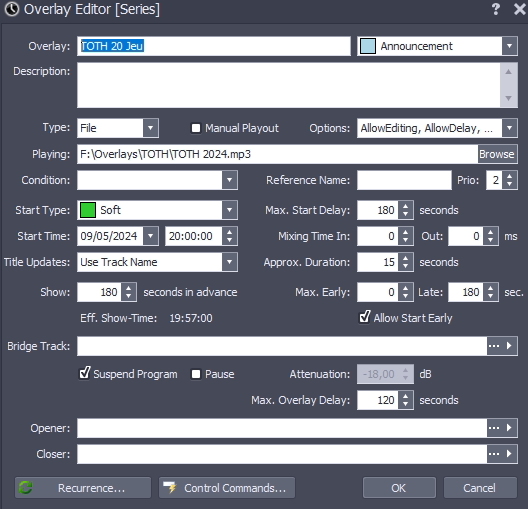Decrease the Start Time 20:00:00 spinner
Image resolution: width=528 pixels, height=509 pixels.
pos(230,240)
